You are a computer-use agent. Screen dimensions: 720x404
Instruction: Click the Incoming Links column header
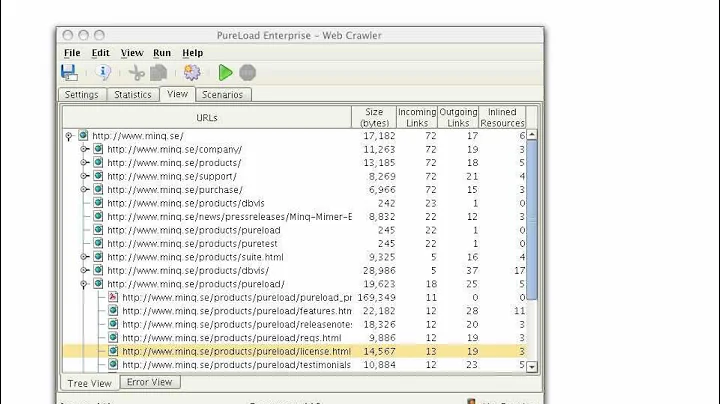(417, 118)
